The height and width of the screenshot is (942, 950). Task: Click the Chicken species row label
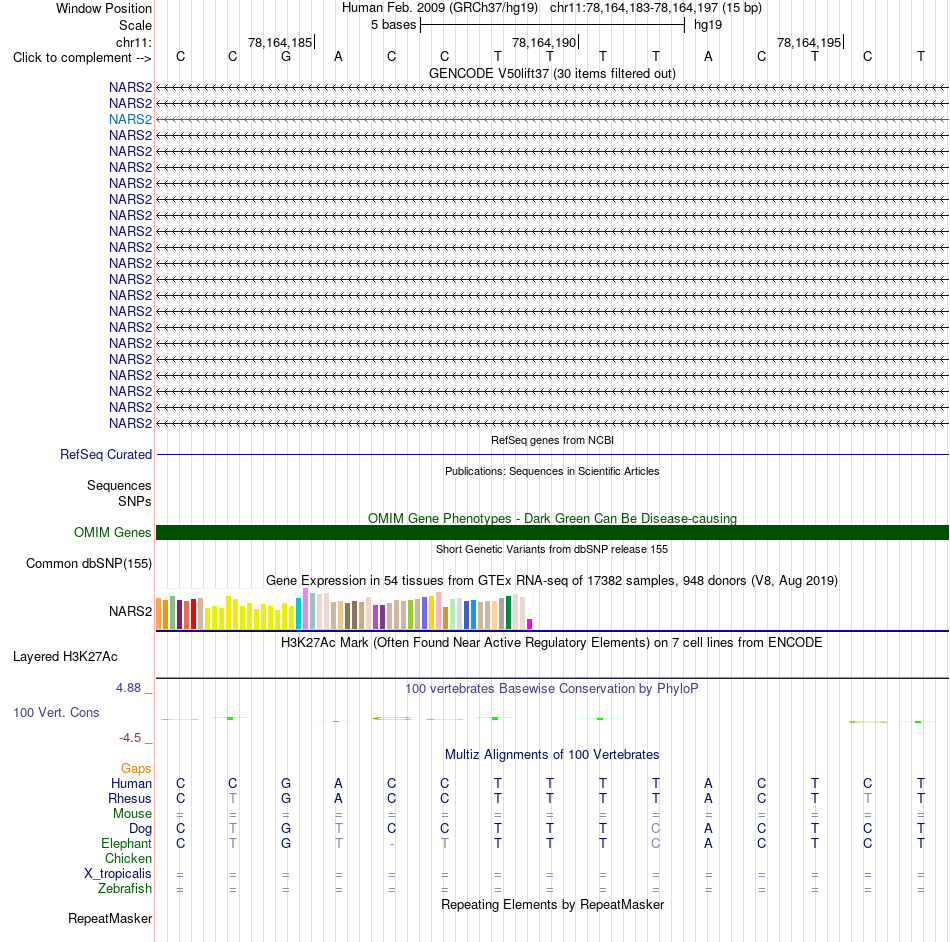coord(128,858)
